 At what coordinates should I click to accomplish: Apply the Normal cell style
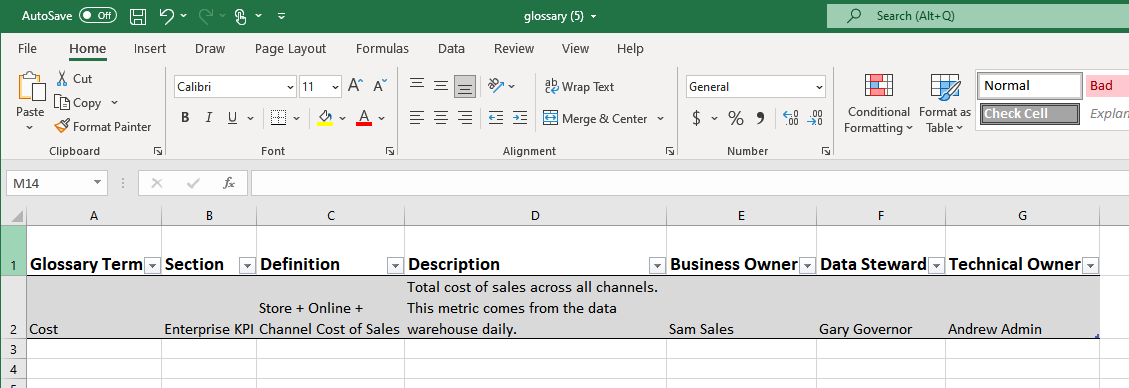tap(1030, 86)
